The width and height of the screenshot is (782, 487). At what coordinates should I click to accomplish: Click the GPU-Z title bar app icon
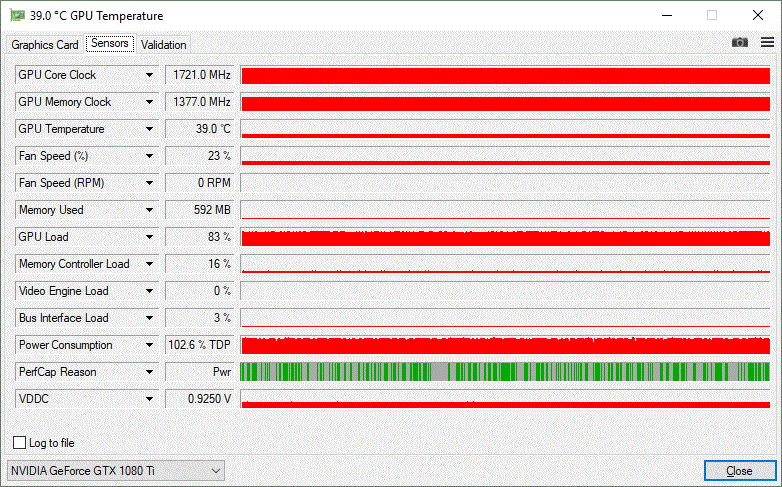15,16
